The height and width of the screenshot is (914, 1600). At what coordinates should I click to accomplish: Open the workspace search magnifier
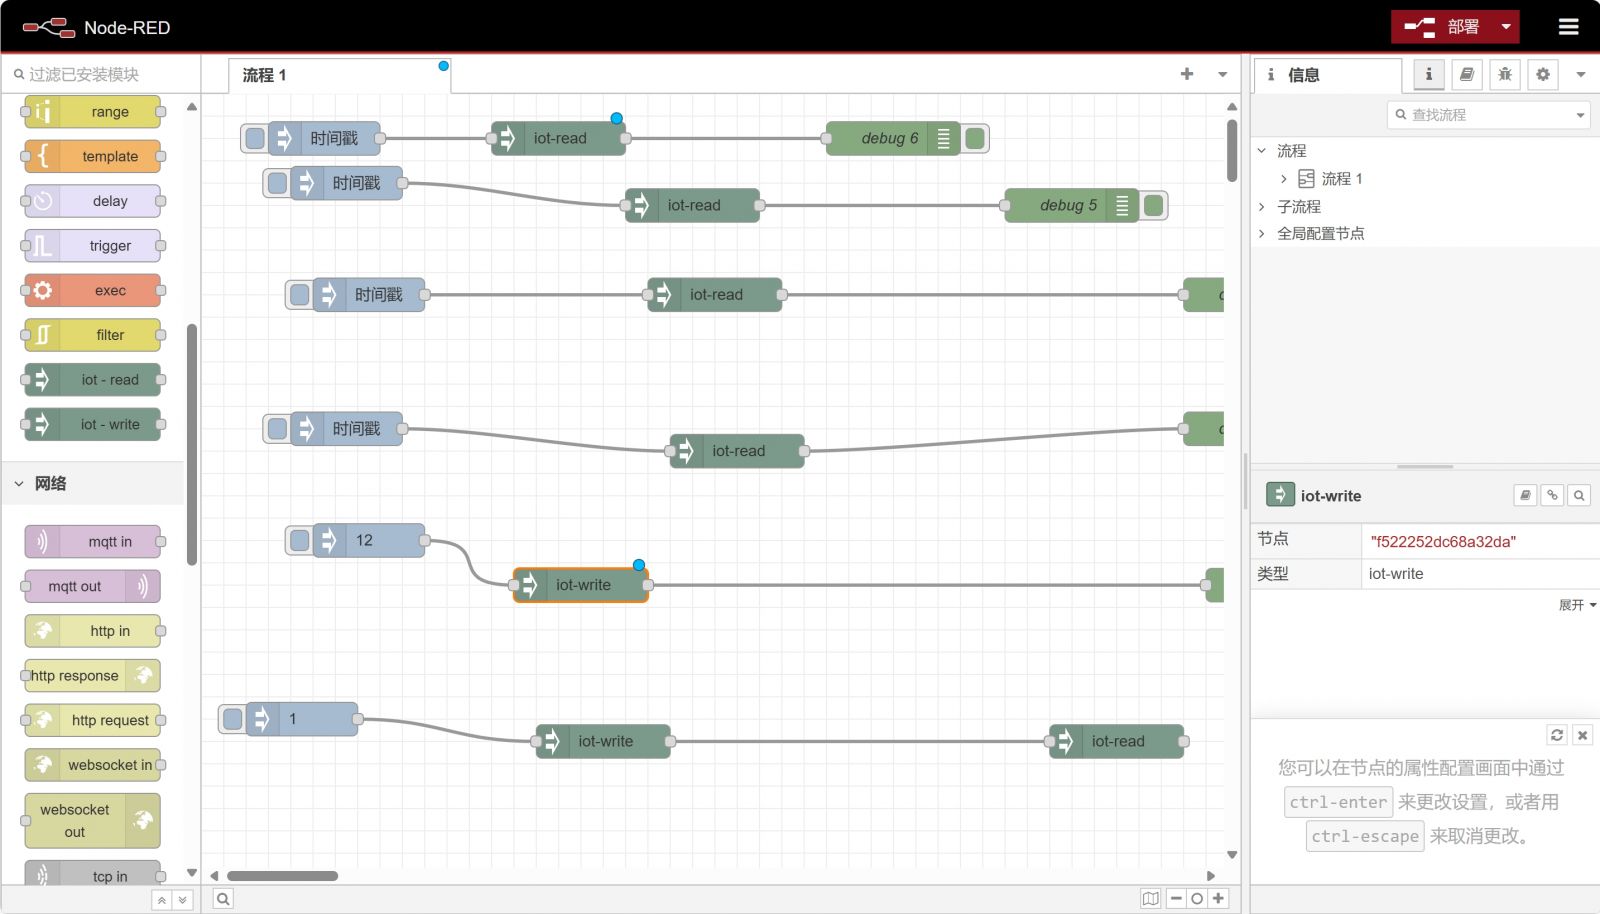pyautogui.click(x=223, y=899)
